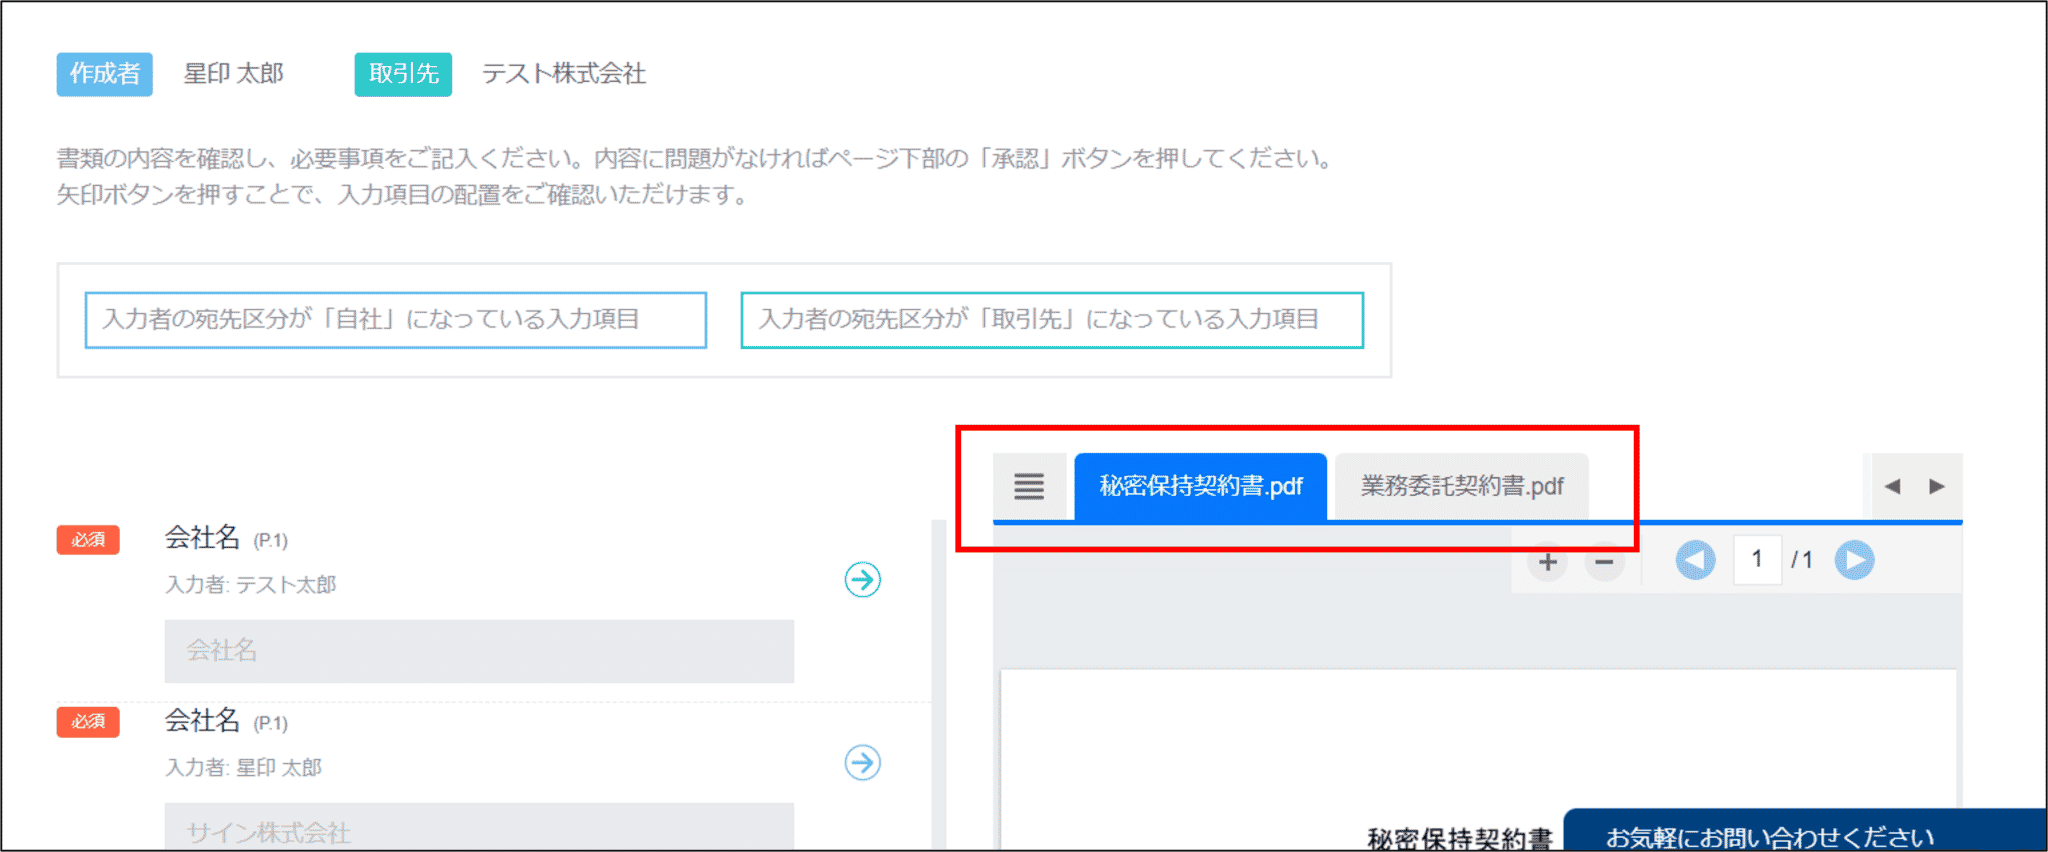
Task: Click locate arrow for 星印 太郎's 会社名 field
Action: pos(862,763)
